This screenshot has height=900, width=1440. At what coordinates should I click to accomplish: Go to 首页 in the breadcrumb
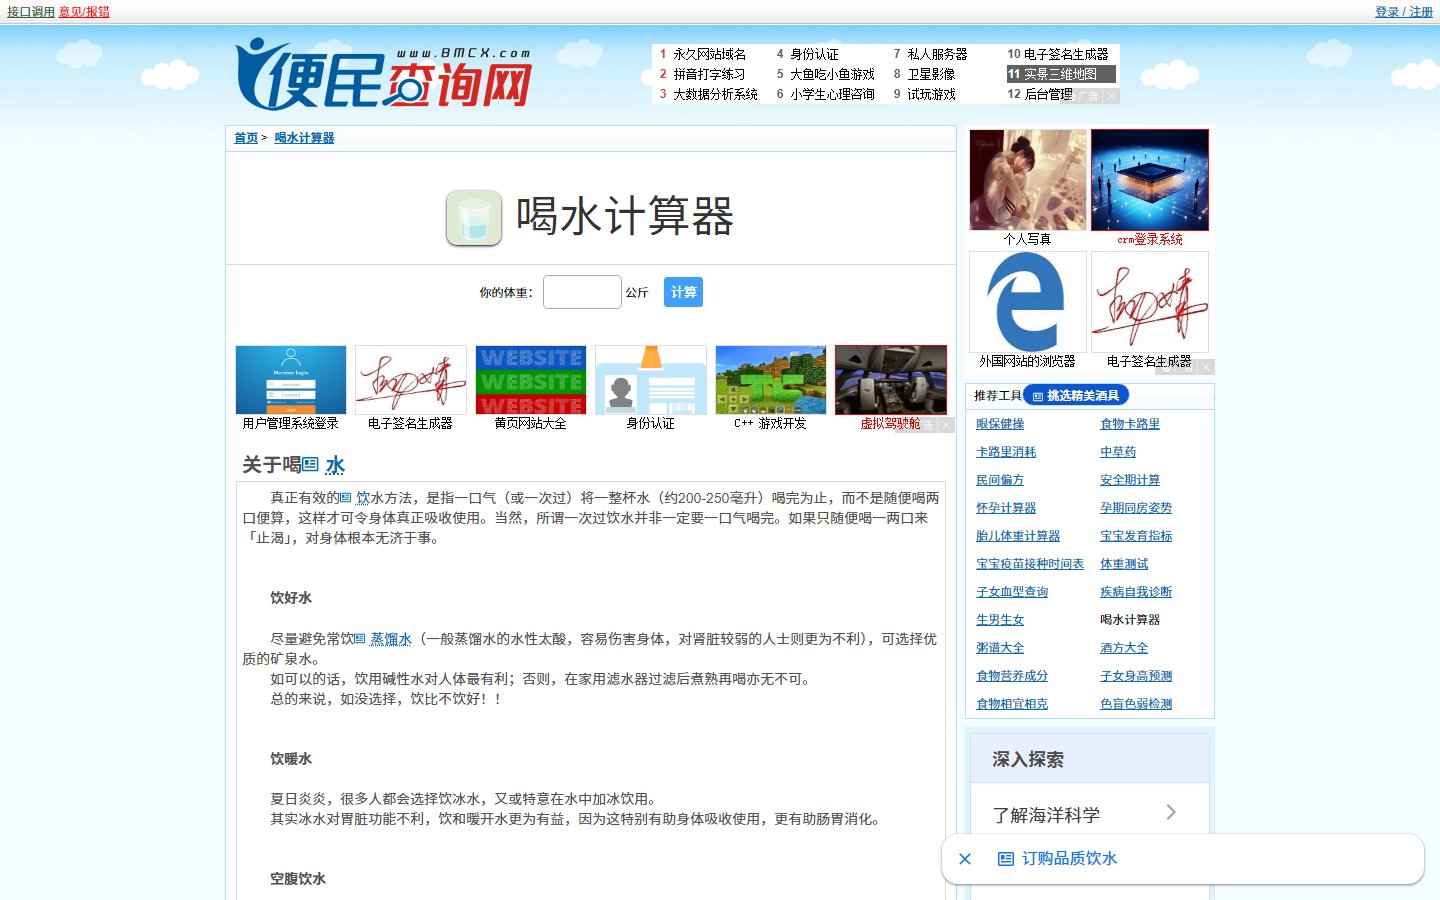(246, 138)
